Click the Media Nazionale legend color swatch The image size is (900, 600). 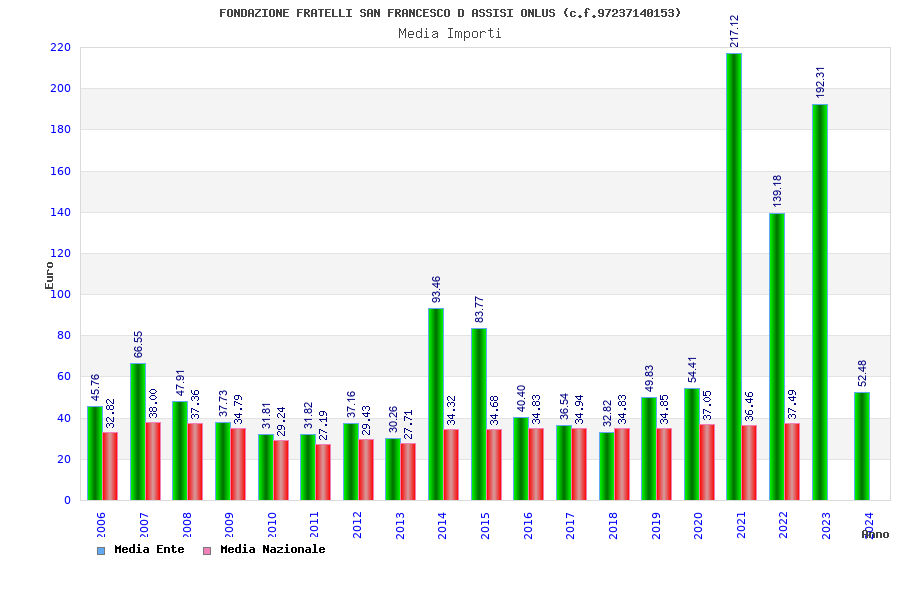[207, 551]
